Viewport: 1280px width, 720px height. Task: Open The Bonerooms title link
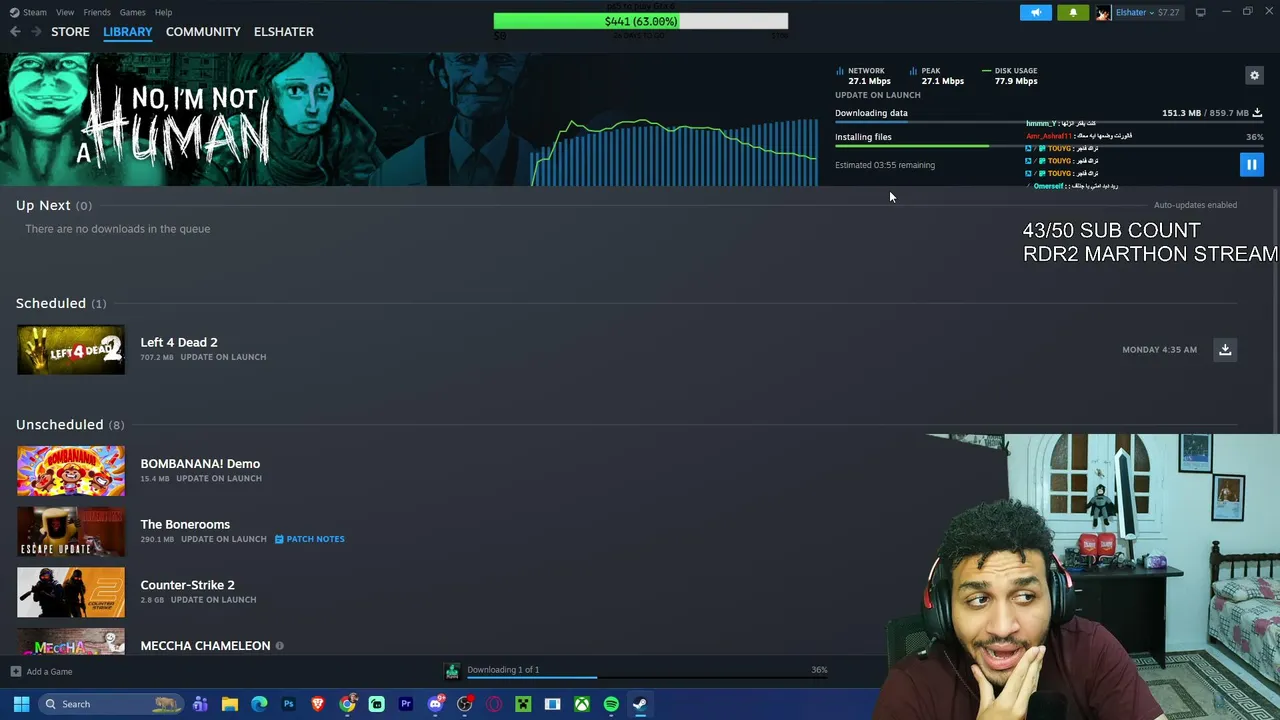[185, 524]
